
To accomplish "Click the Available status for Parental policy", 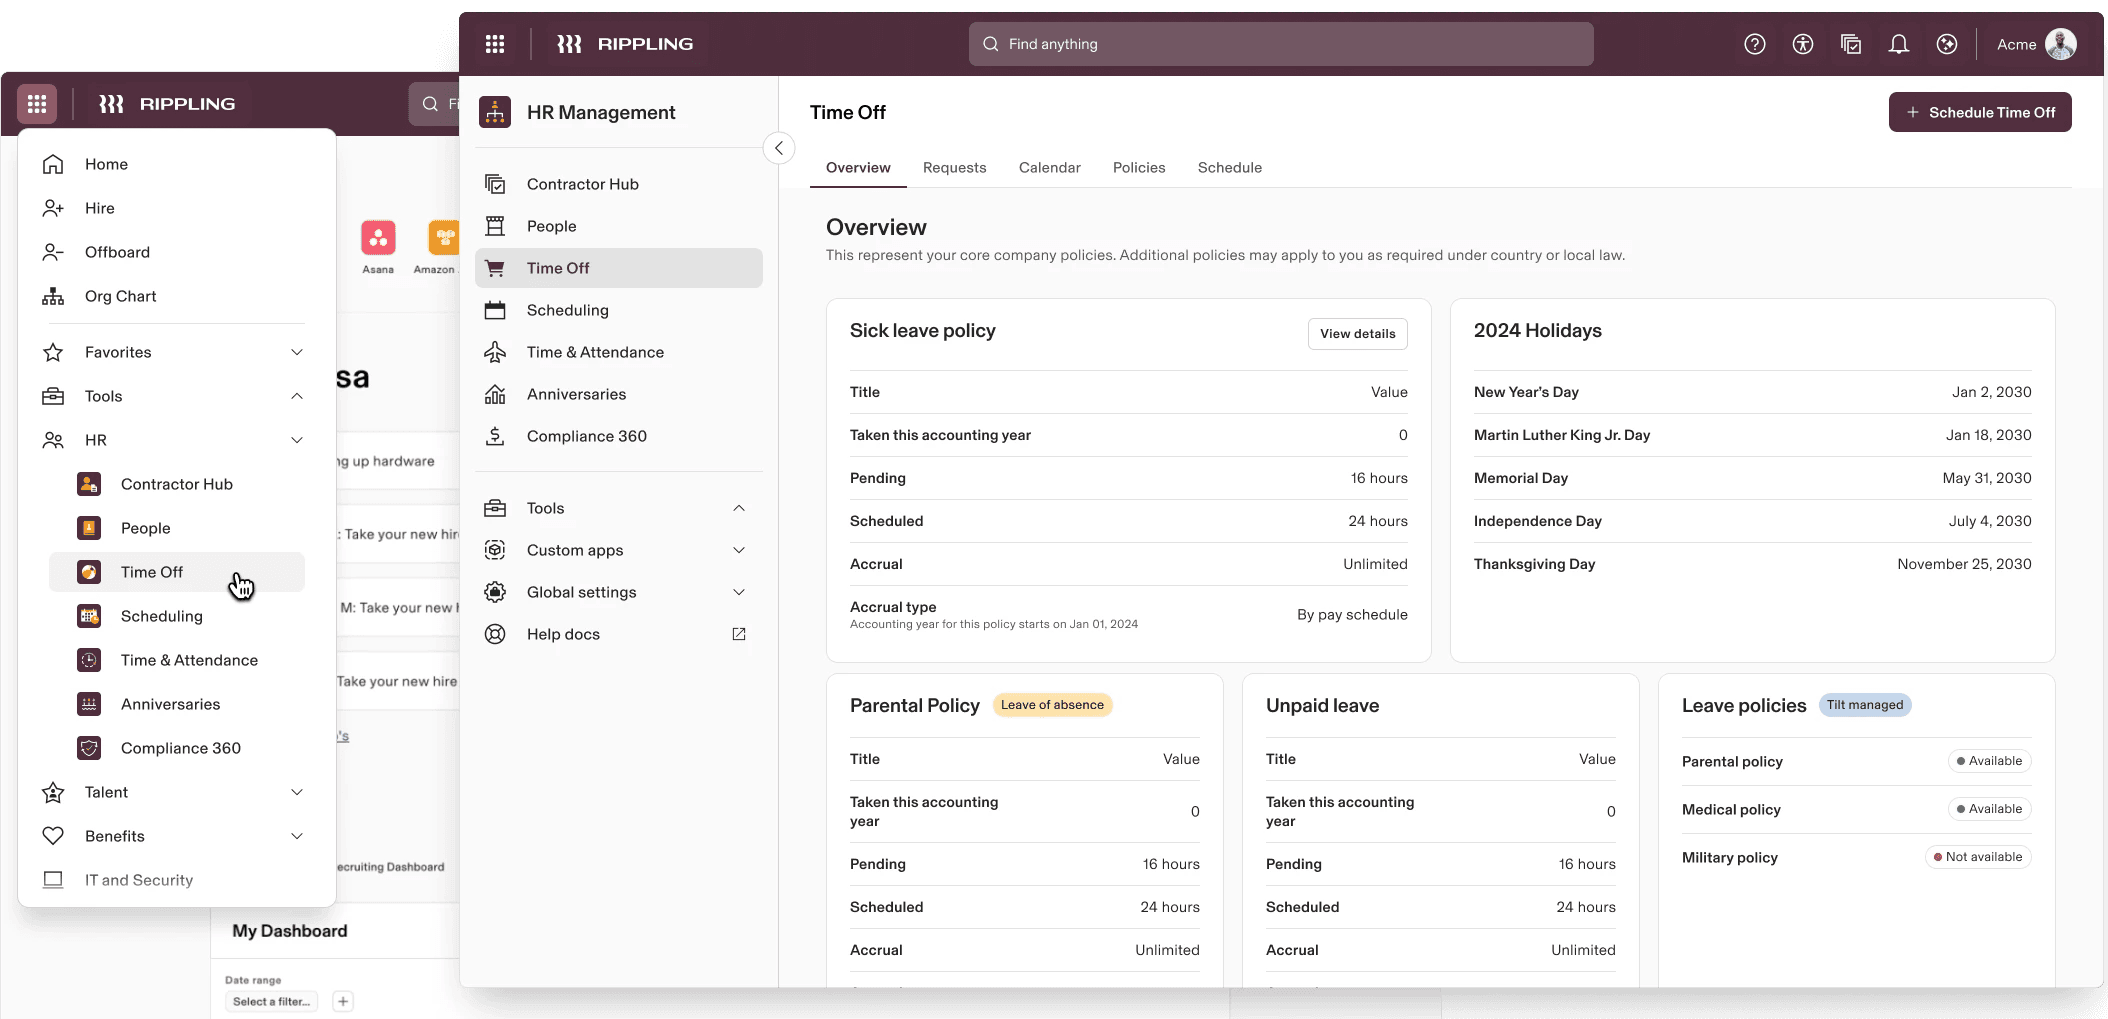I will [1990, 761].
